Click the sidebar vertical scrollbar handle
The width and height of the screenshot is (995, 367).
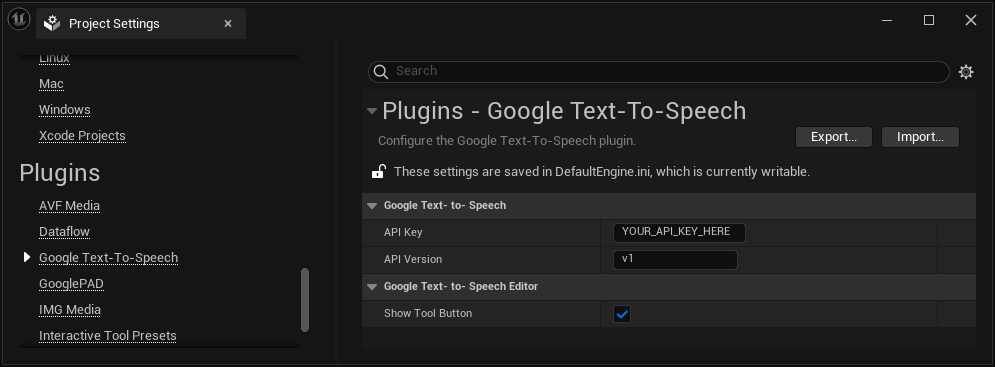305,300
